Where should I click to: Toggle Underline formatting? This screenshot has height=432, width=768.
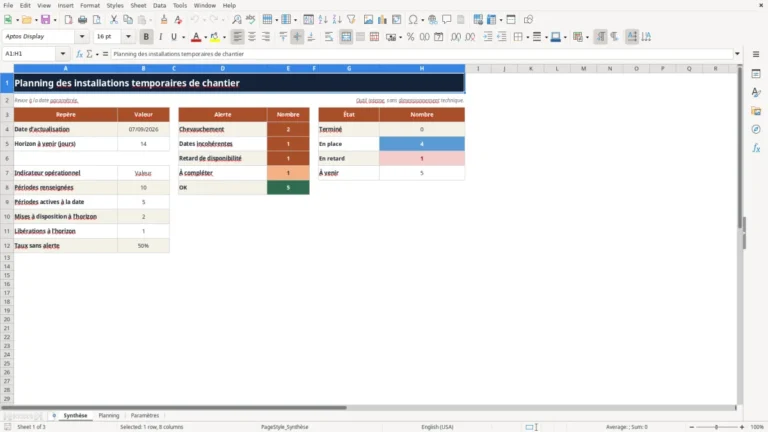click(173, 37)
